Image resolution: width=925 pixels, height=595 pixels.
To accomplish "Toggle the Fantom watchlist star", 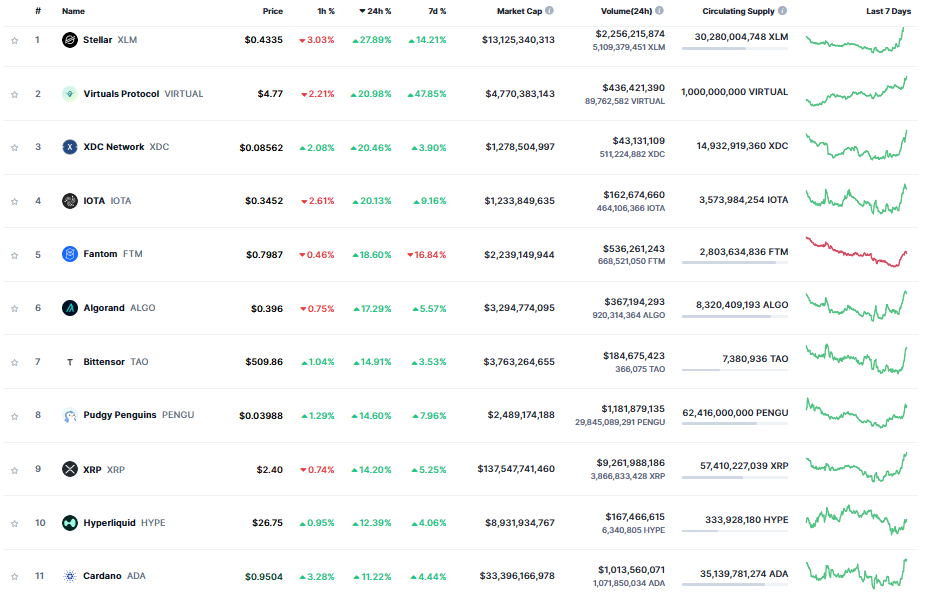I will coord(15,255).
